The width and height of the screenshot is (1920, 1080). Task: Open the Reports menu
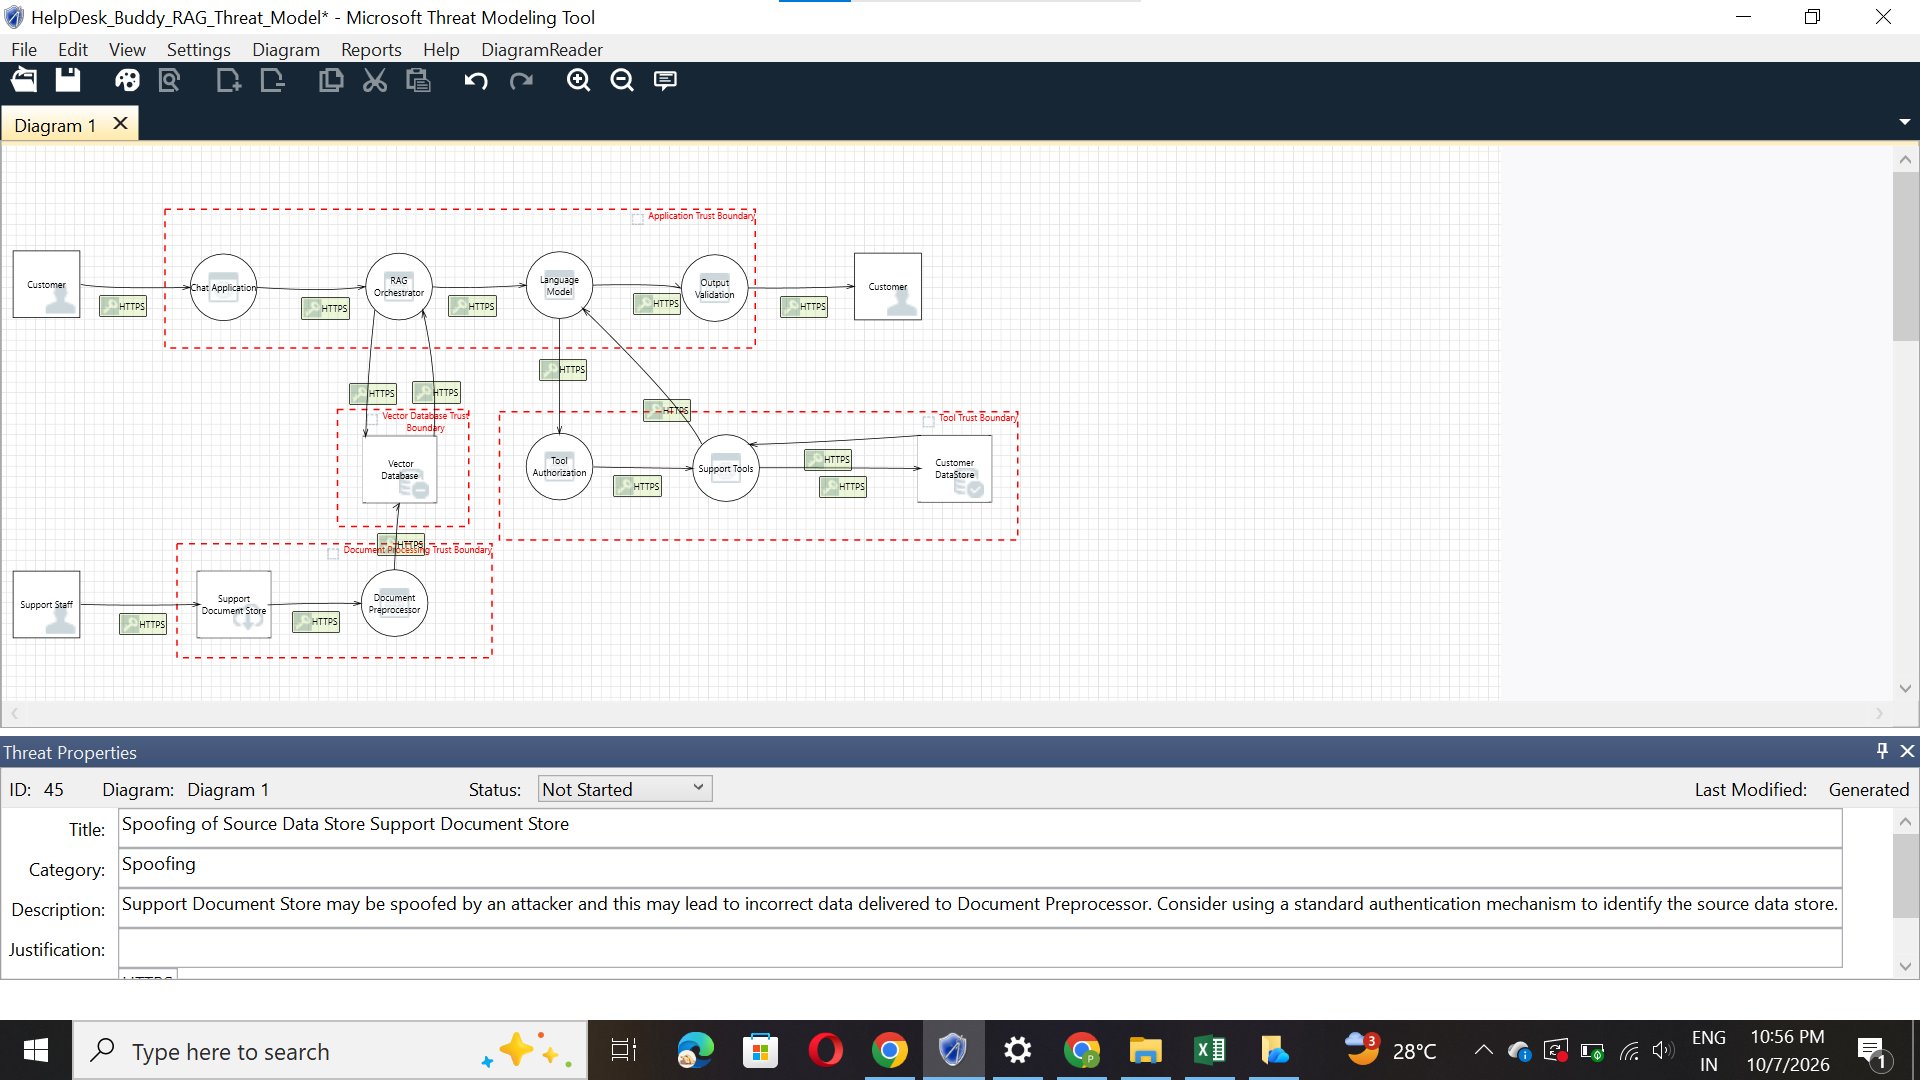tap(371, 49)
